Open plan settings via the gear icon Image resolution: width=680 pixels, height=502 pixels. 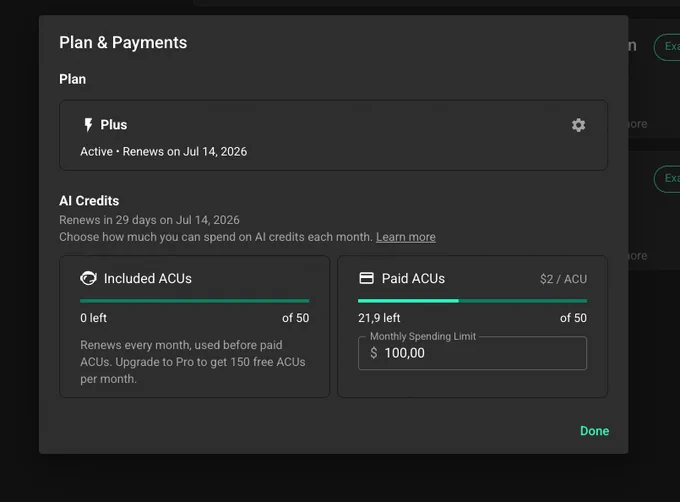coord(578,125)
